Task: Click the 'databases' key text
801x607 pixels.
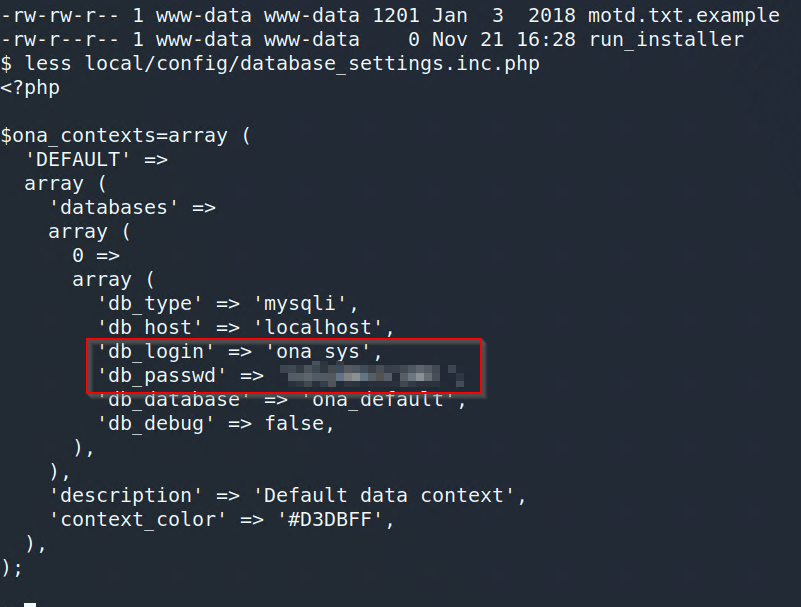Action: [x=114, y=207]
